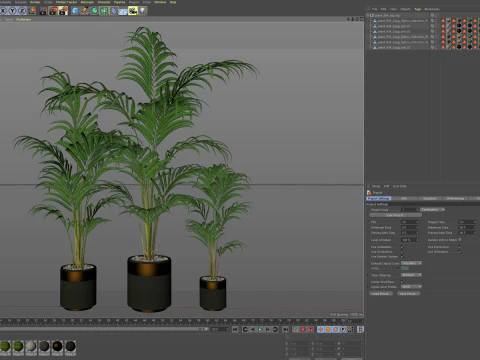
Task: Click the Load Preset button
Action: pyautogui.click(x=381, y=294)
